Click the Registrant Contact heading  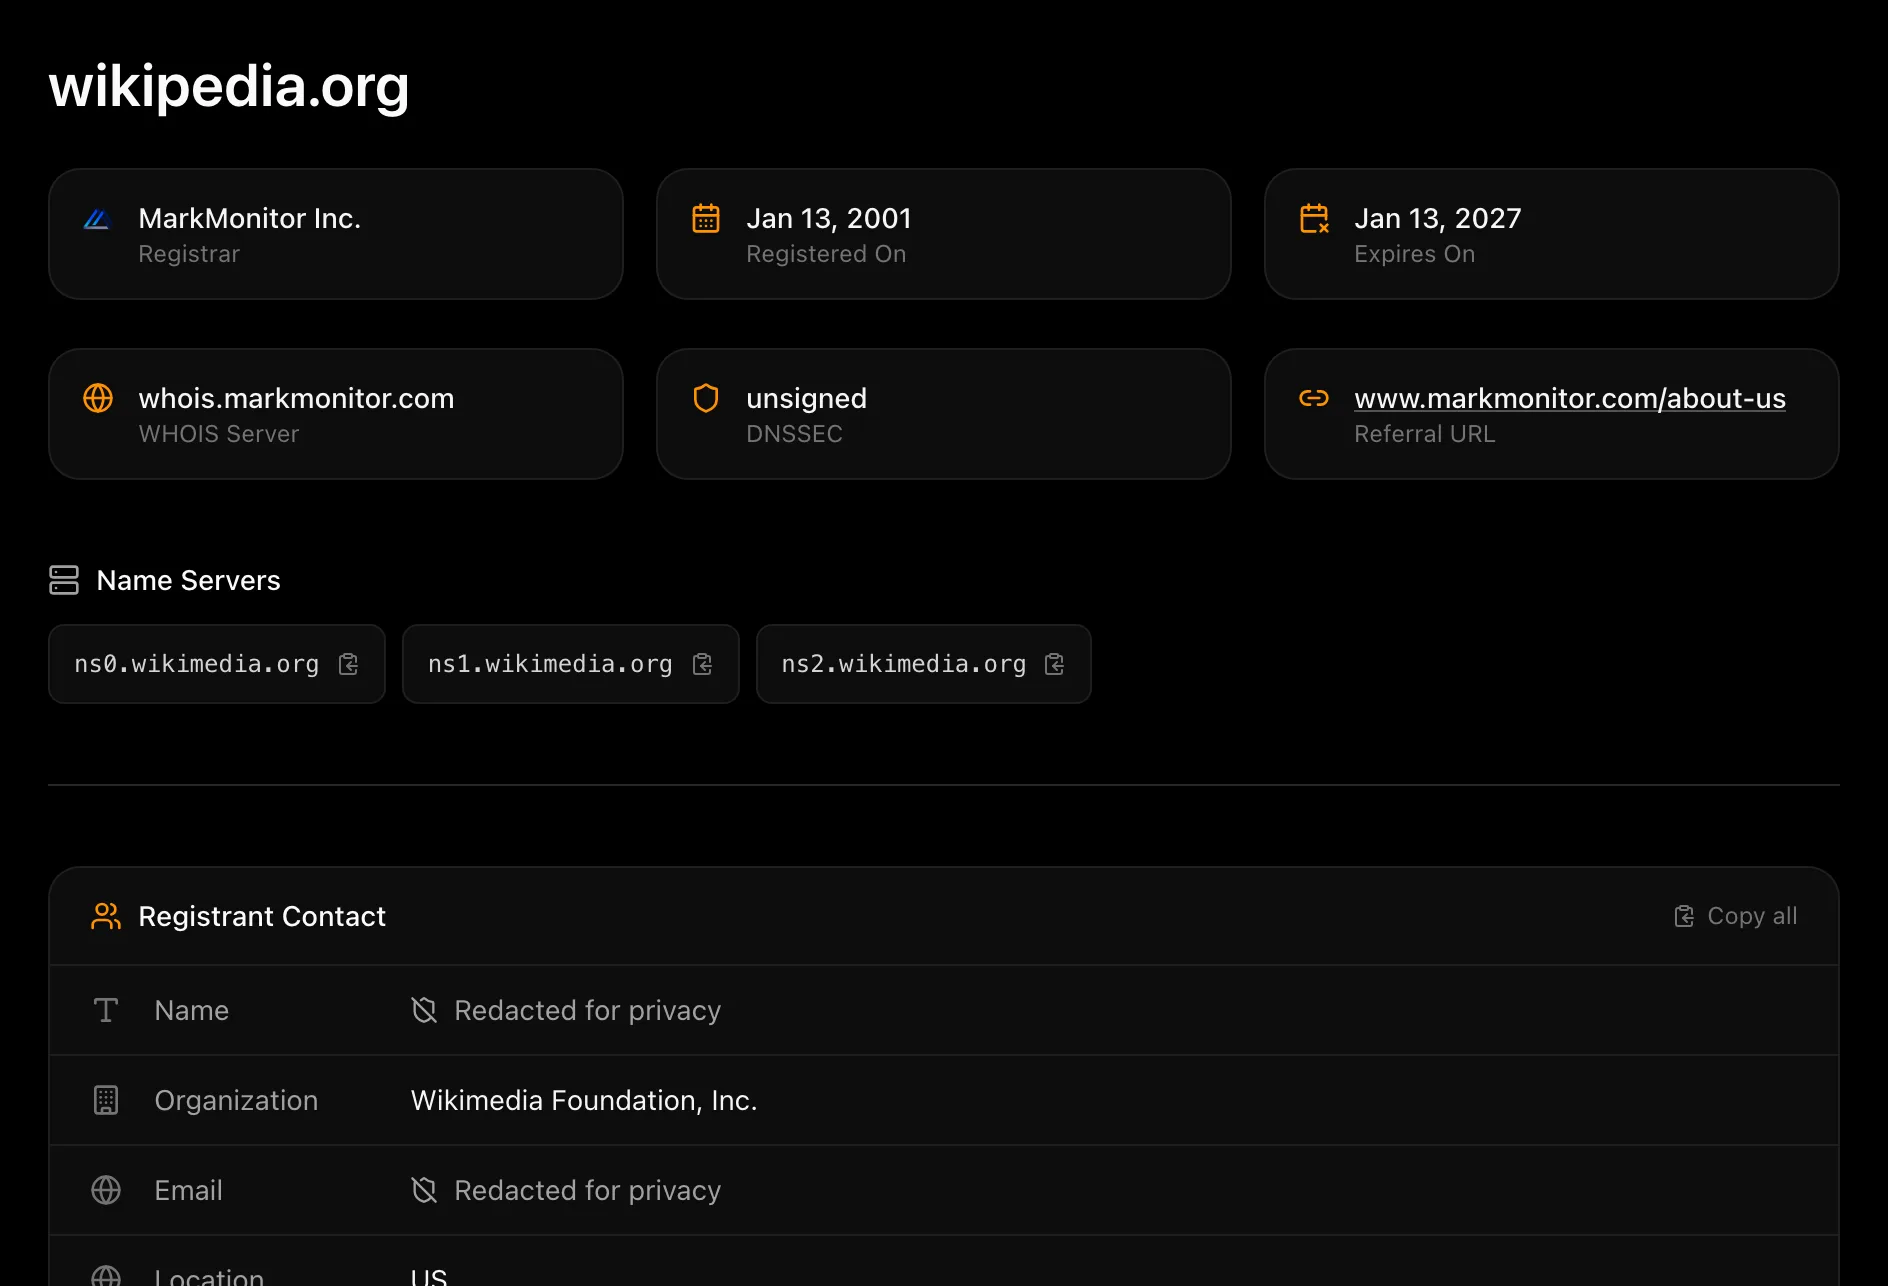pyautogui.click(x=262, y=916)
